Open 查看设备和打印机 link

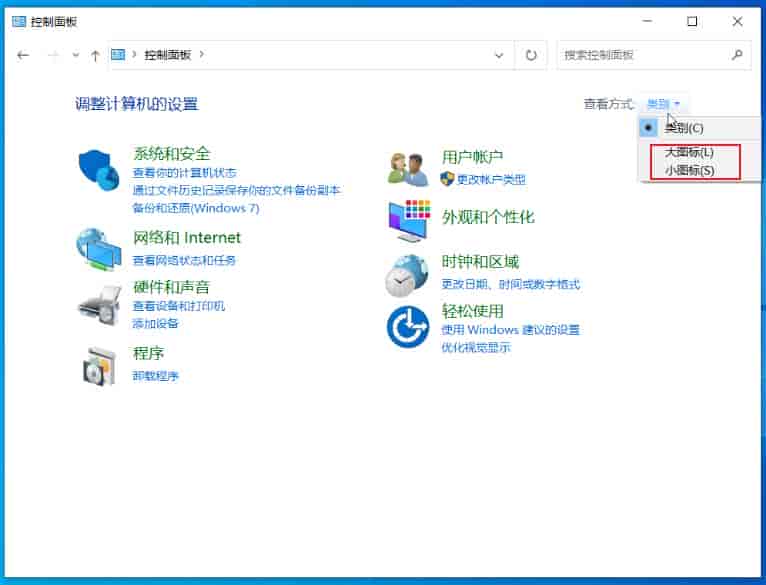[179, 306]
